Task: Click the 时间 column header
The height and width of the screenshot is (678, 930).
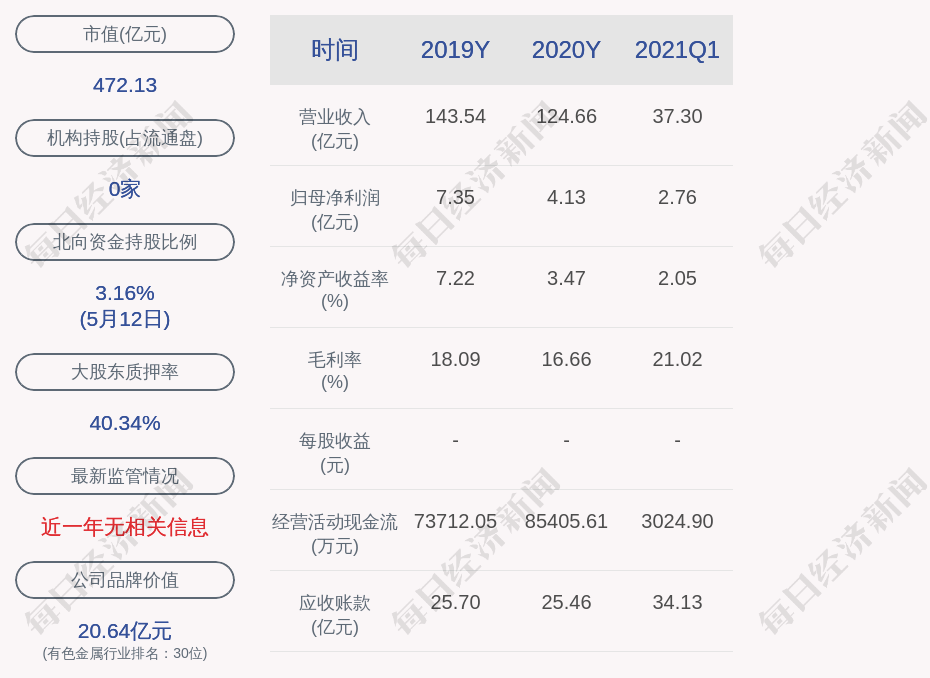Action: pyautogui.click(x=334, y=50)
